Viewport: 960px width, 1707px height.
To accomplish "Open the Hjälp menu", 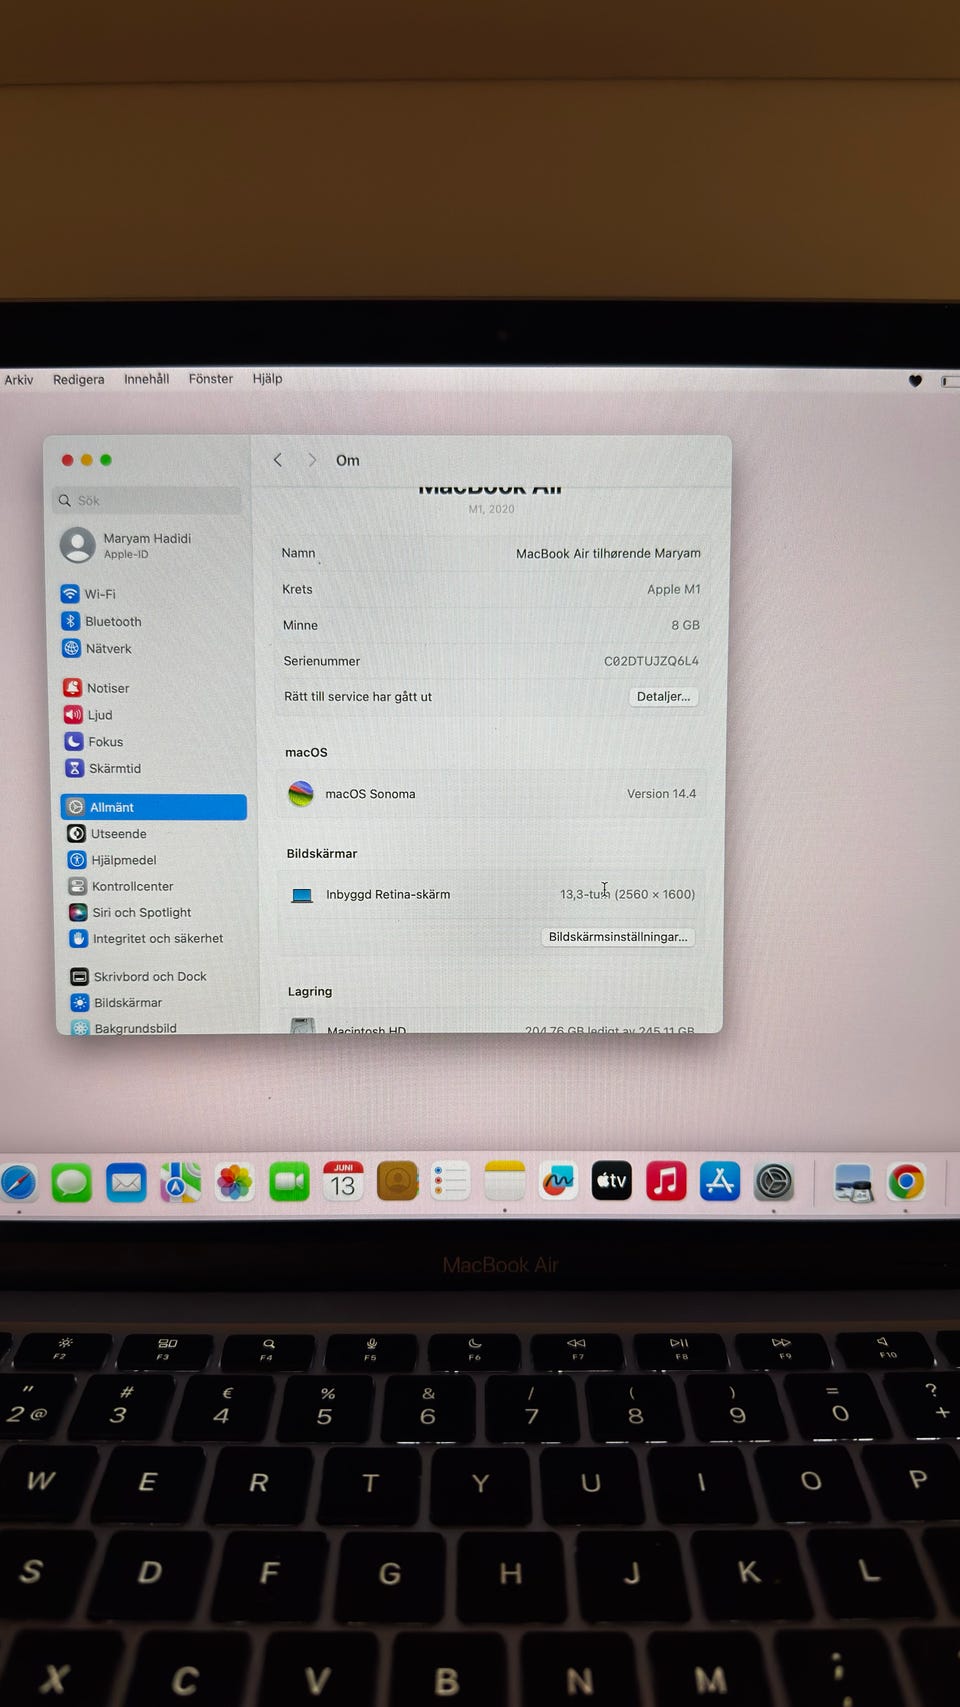I will pos(267,379).
